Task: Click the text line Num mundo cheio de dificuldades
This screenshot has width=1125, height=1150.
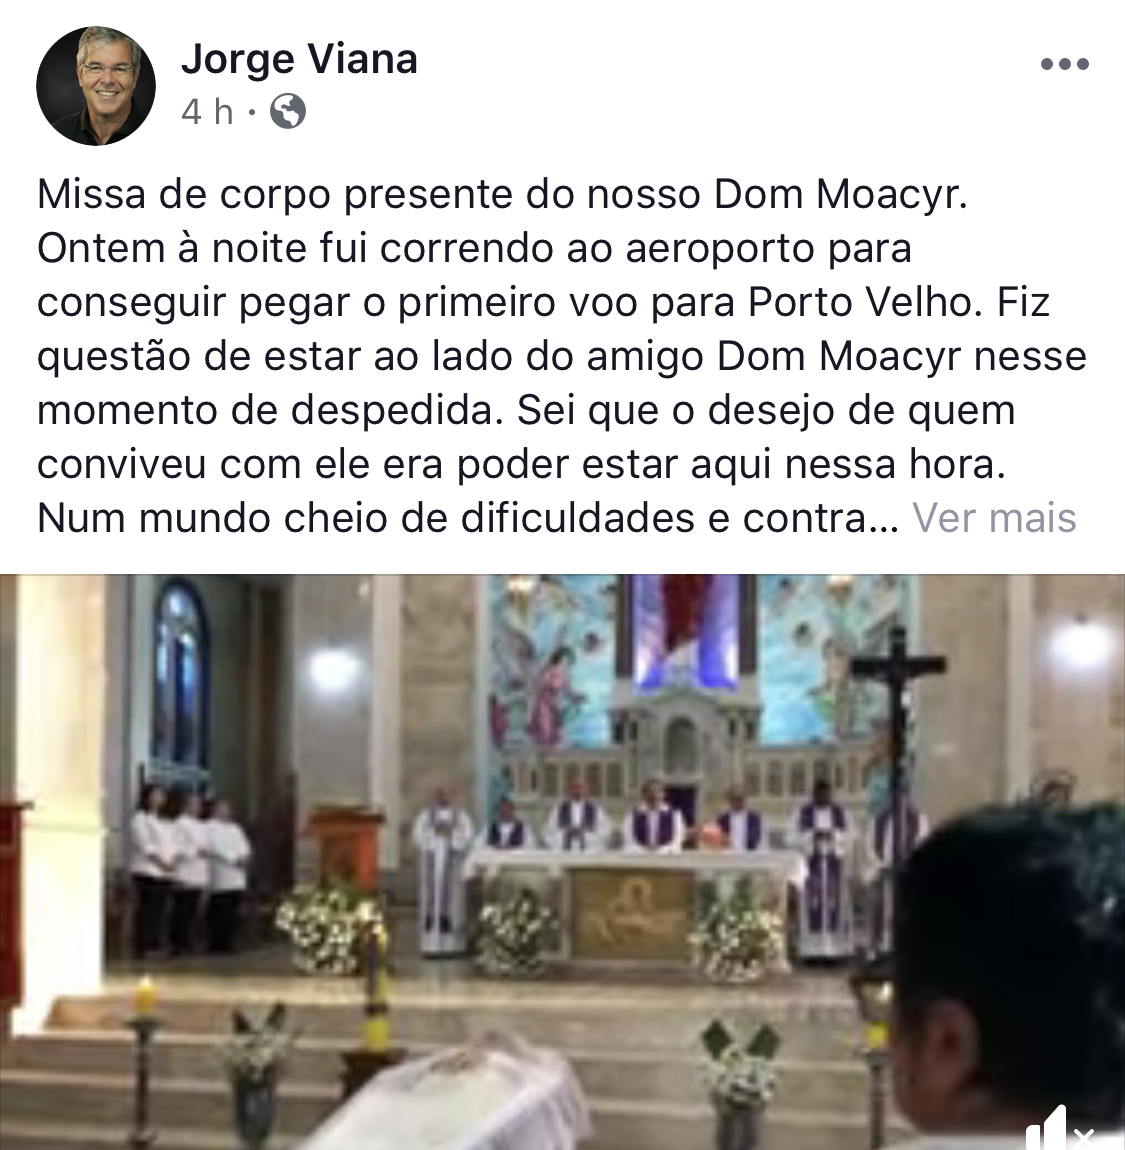Action: 468,519
